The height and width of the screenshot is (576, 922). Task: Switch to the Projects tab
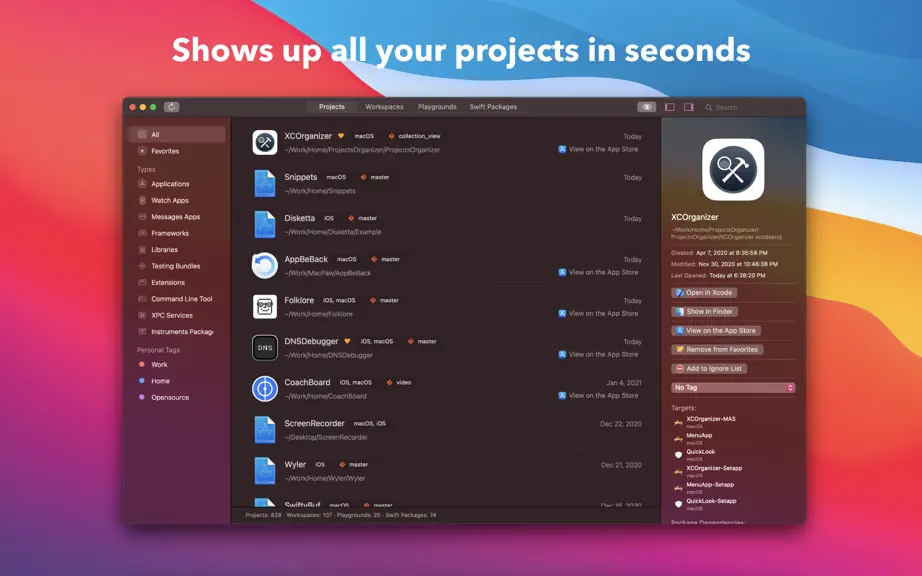[332, 107]
